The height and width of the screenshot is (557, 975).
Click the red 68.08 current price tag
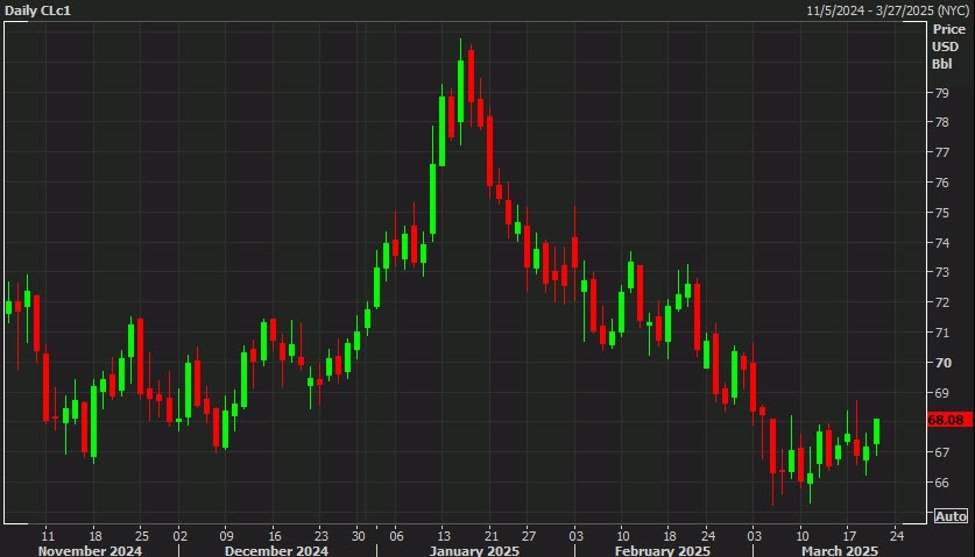point(944,421)
